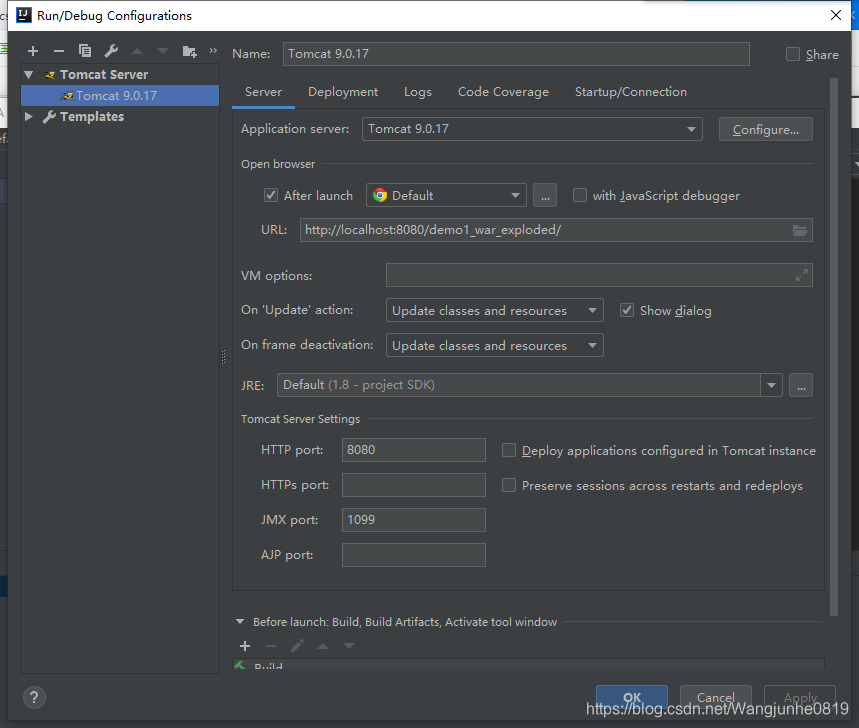Move before launch task down
Screen dimensions: 859x728
coord(348,646)
